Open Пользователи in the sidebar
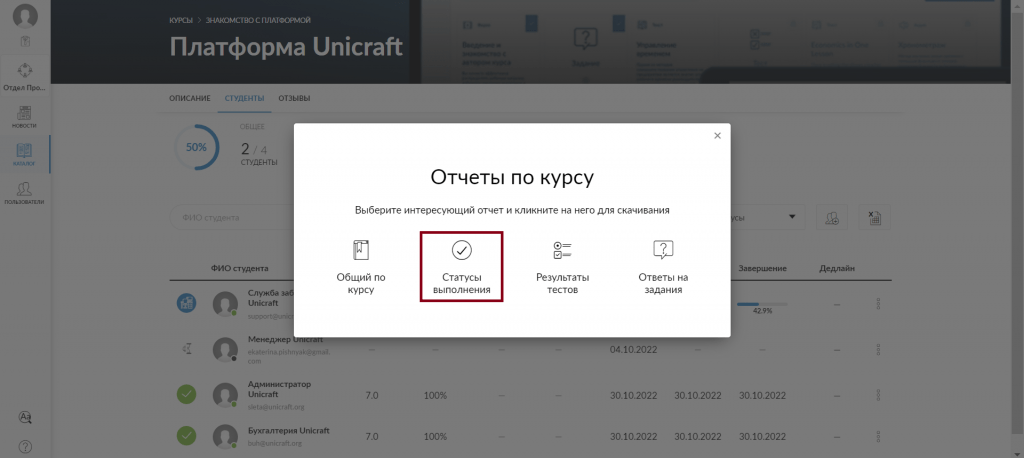Image resolution: width=1024 pixels, height=458 pixels. (x=25, y=193)
